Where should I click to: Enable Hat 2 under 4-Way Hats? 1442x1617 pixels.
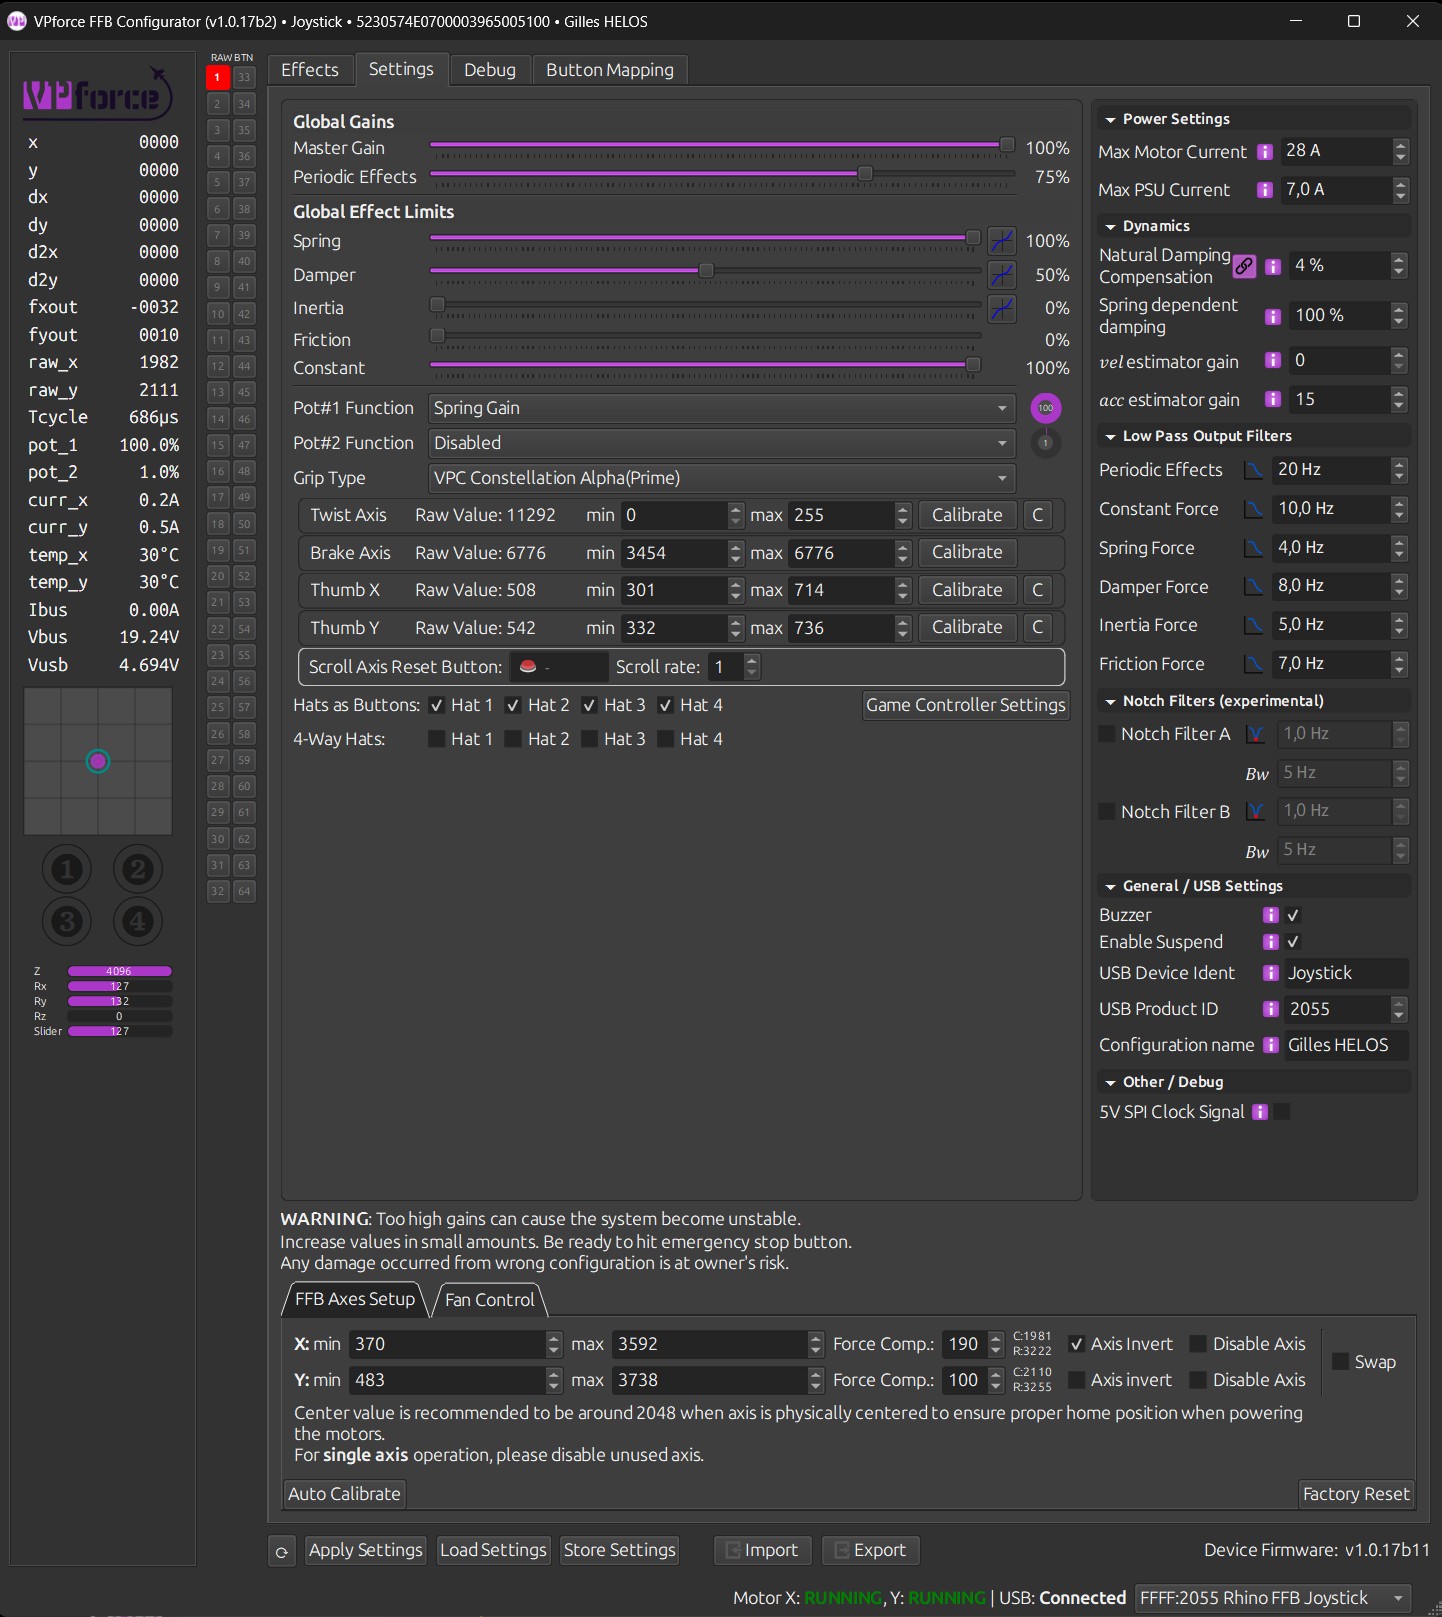coord(513,739)
